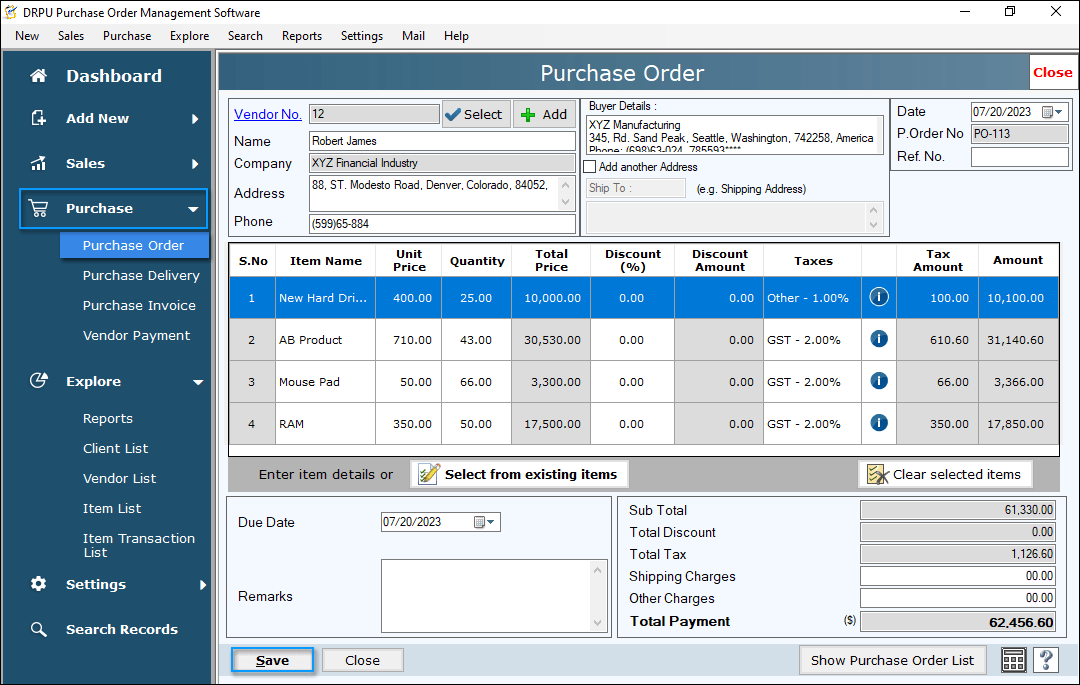Click the Phone input field
Viewport: 1080px width, 685px height.
pyautogui.click(x=442, y=224)
